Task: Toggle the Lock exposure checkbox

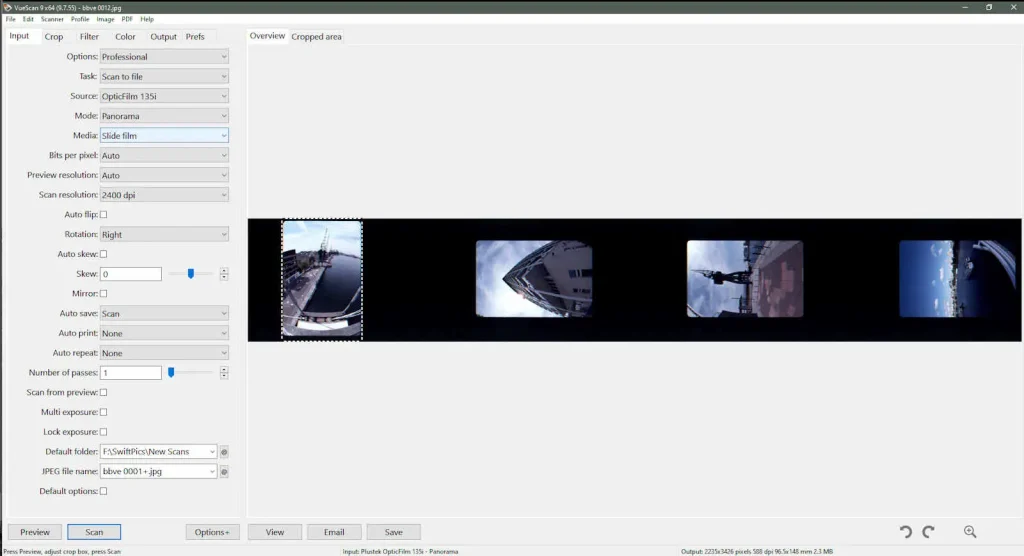Action: point(103,432)
